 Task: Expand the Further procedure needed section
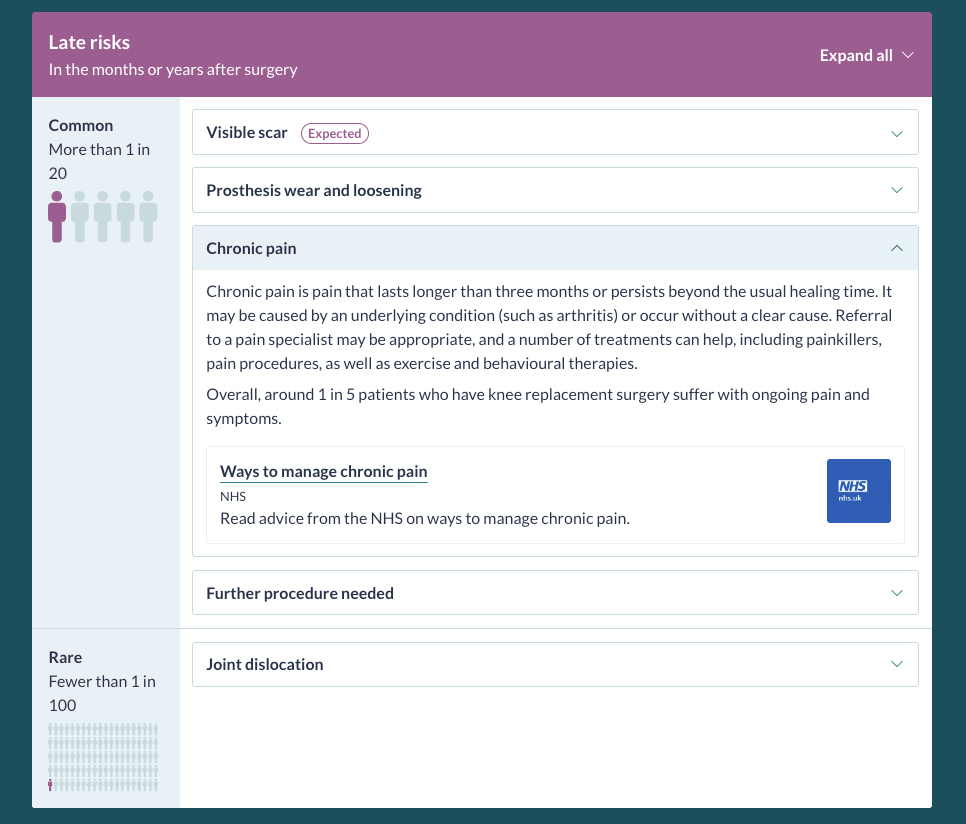coord(300,593)
